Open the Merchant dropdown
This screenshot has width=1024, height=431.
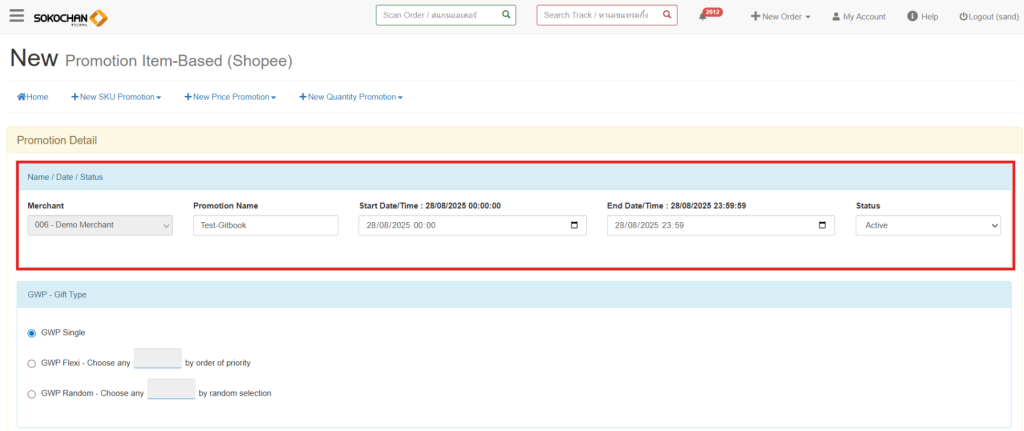100,225
